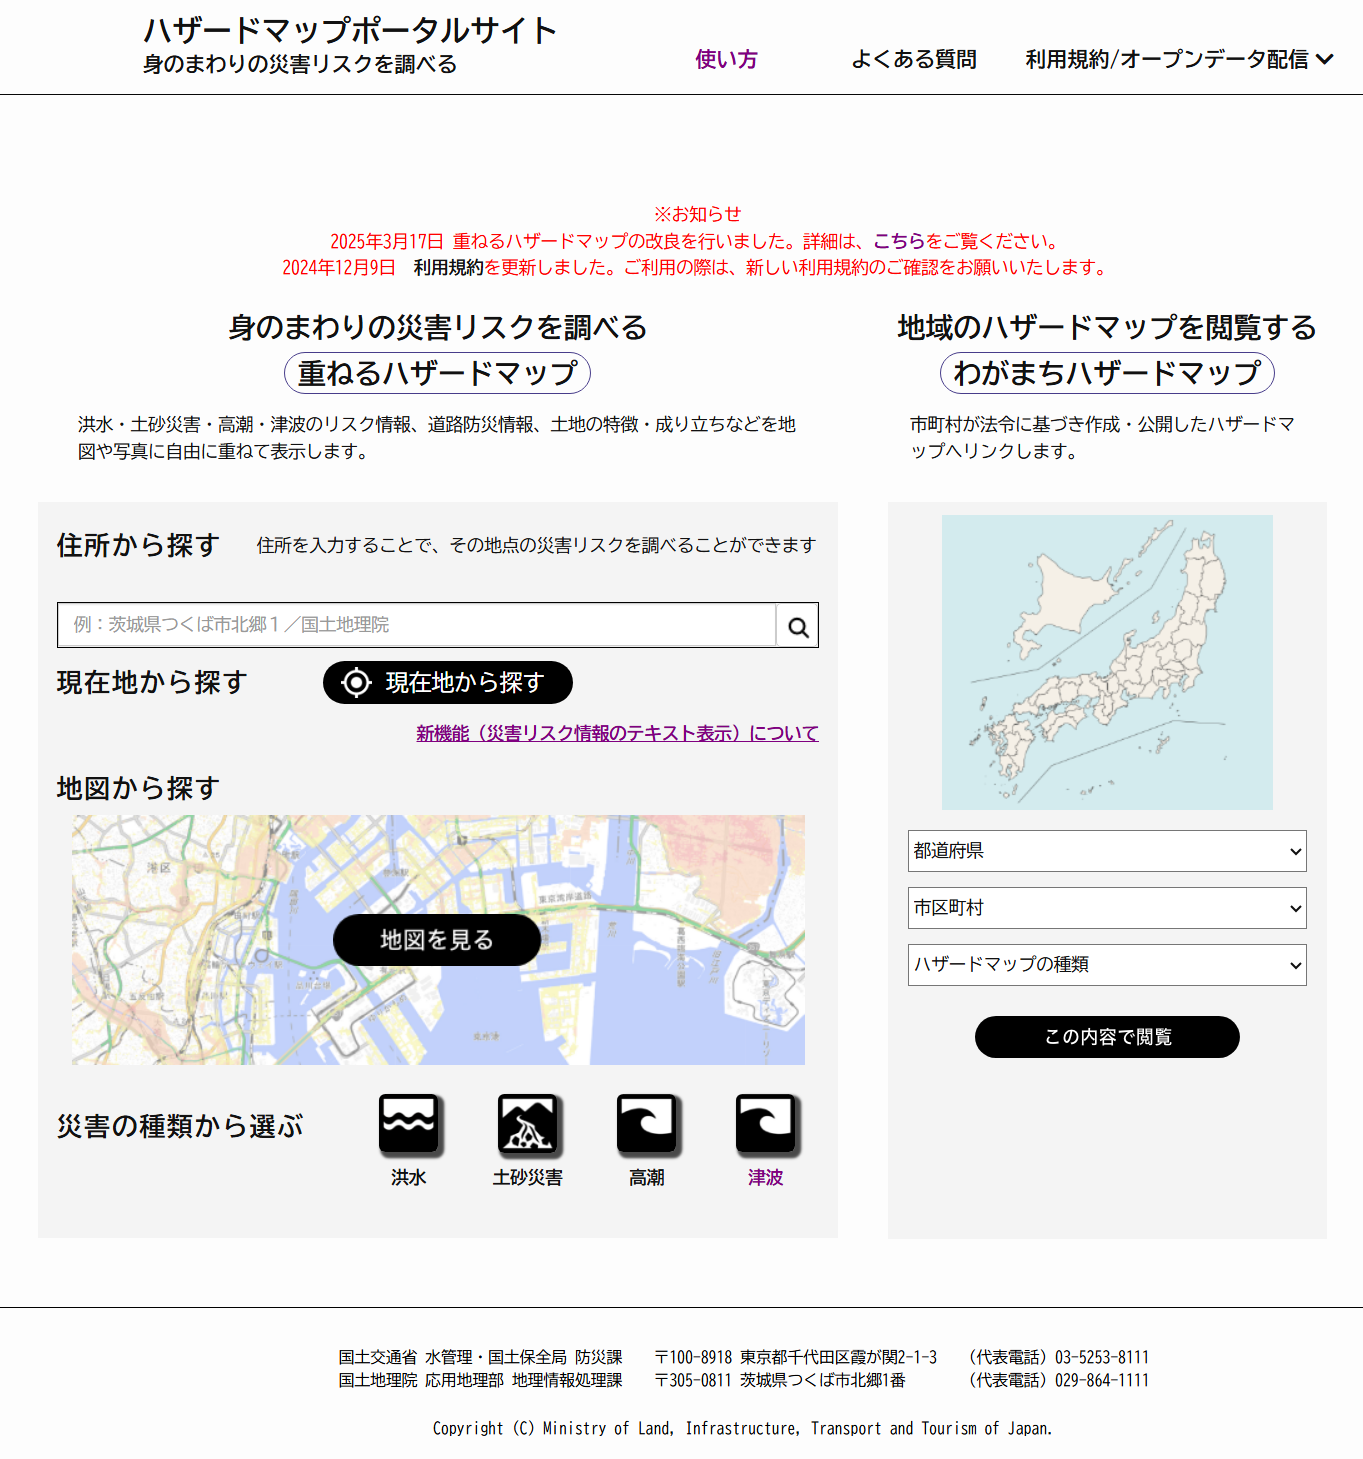The image size is (1363, 1459).
Task: Select the landslide (土砂災害) hazard icon
Action: 528,1124
